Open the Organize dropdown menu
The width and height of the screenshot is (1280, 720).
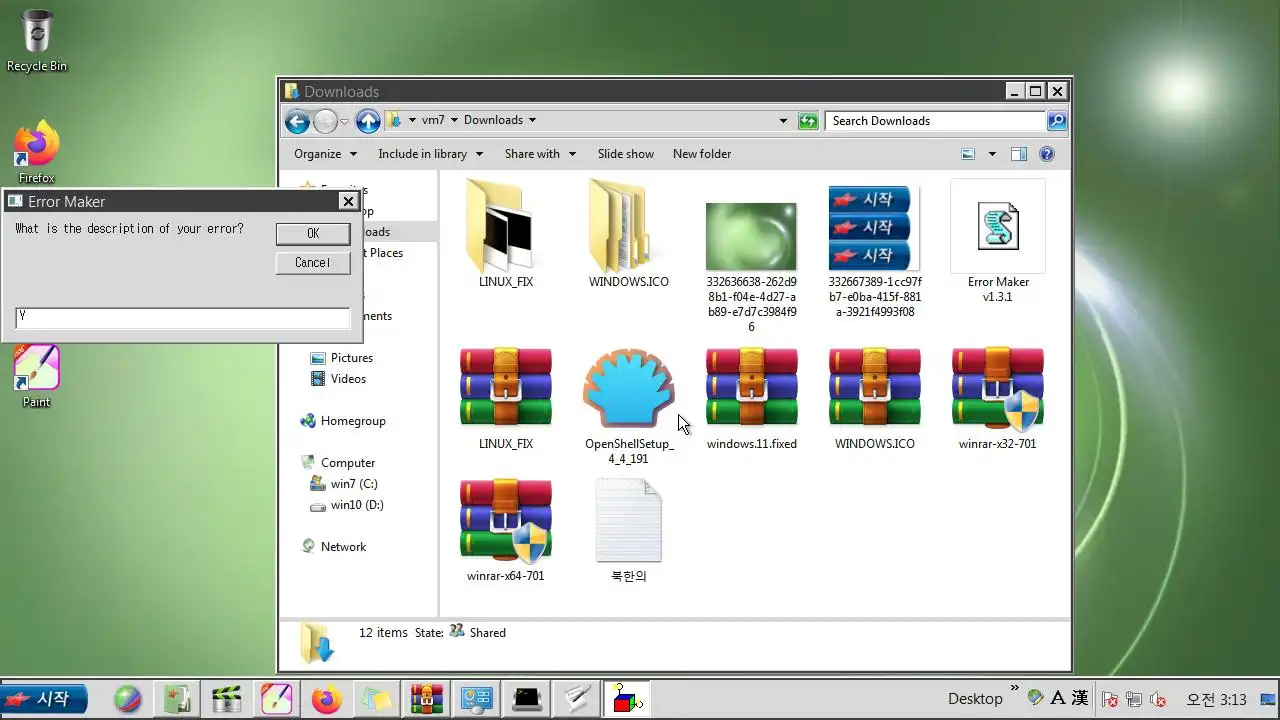325,154
